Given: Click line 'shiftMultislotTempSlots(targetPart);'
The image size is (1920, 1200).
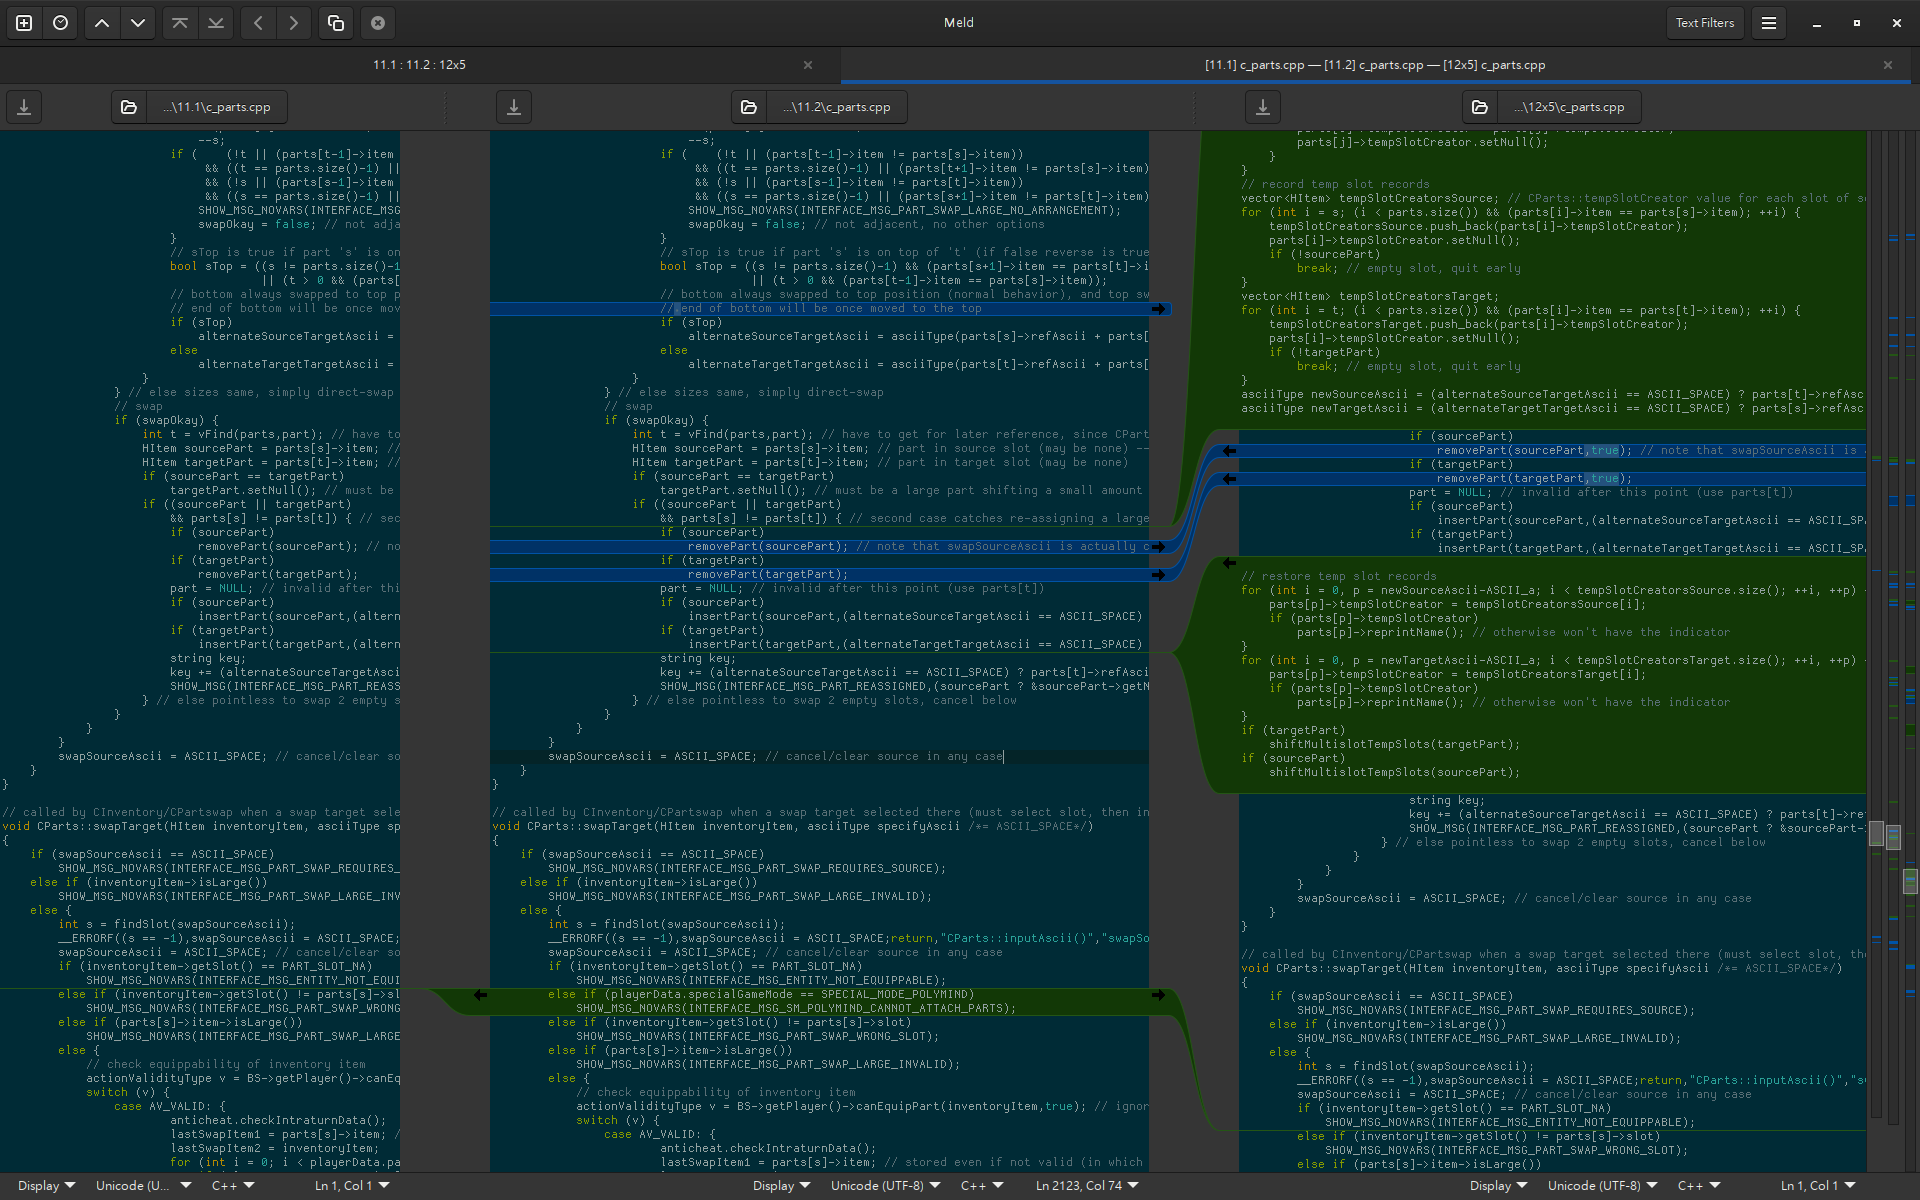Looking at the screenshot, I should (1394, 745).
